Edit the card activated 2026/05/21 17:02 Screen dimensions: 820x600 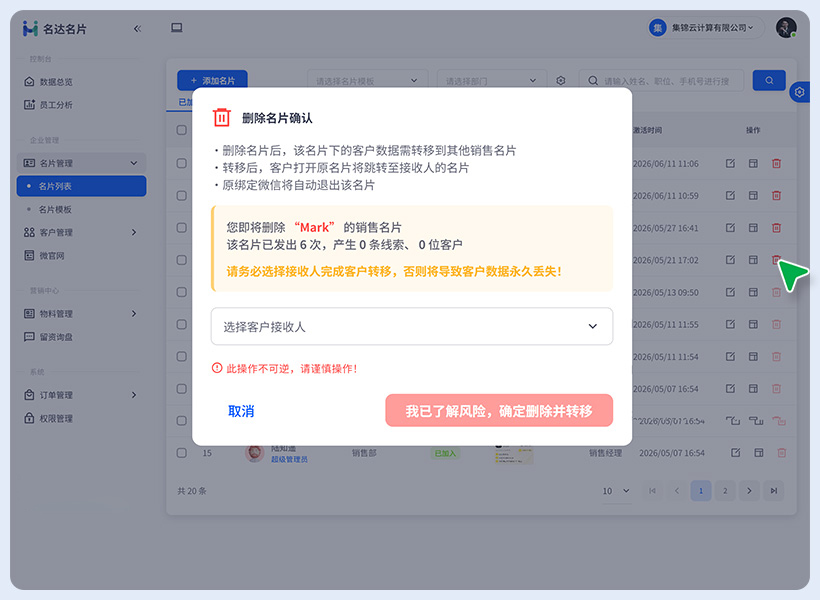coord(731,260)
